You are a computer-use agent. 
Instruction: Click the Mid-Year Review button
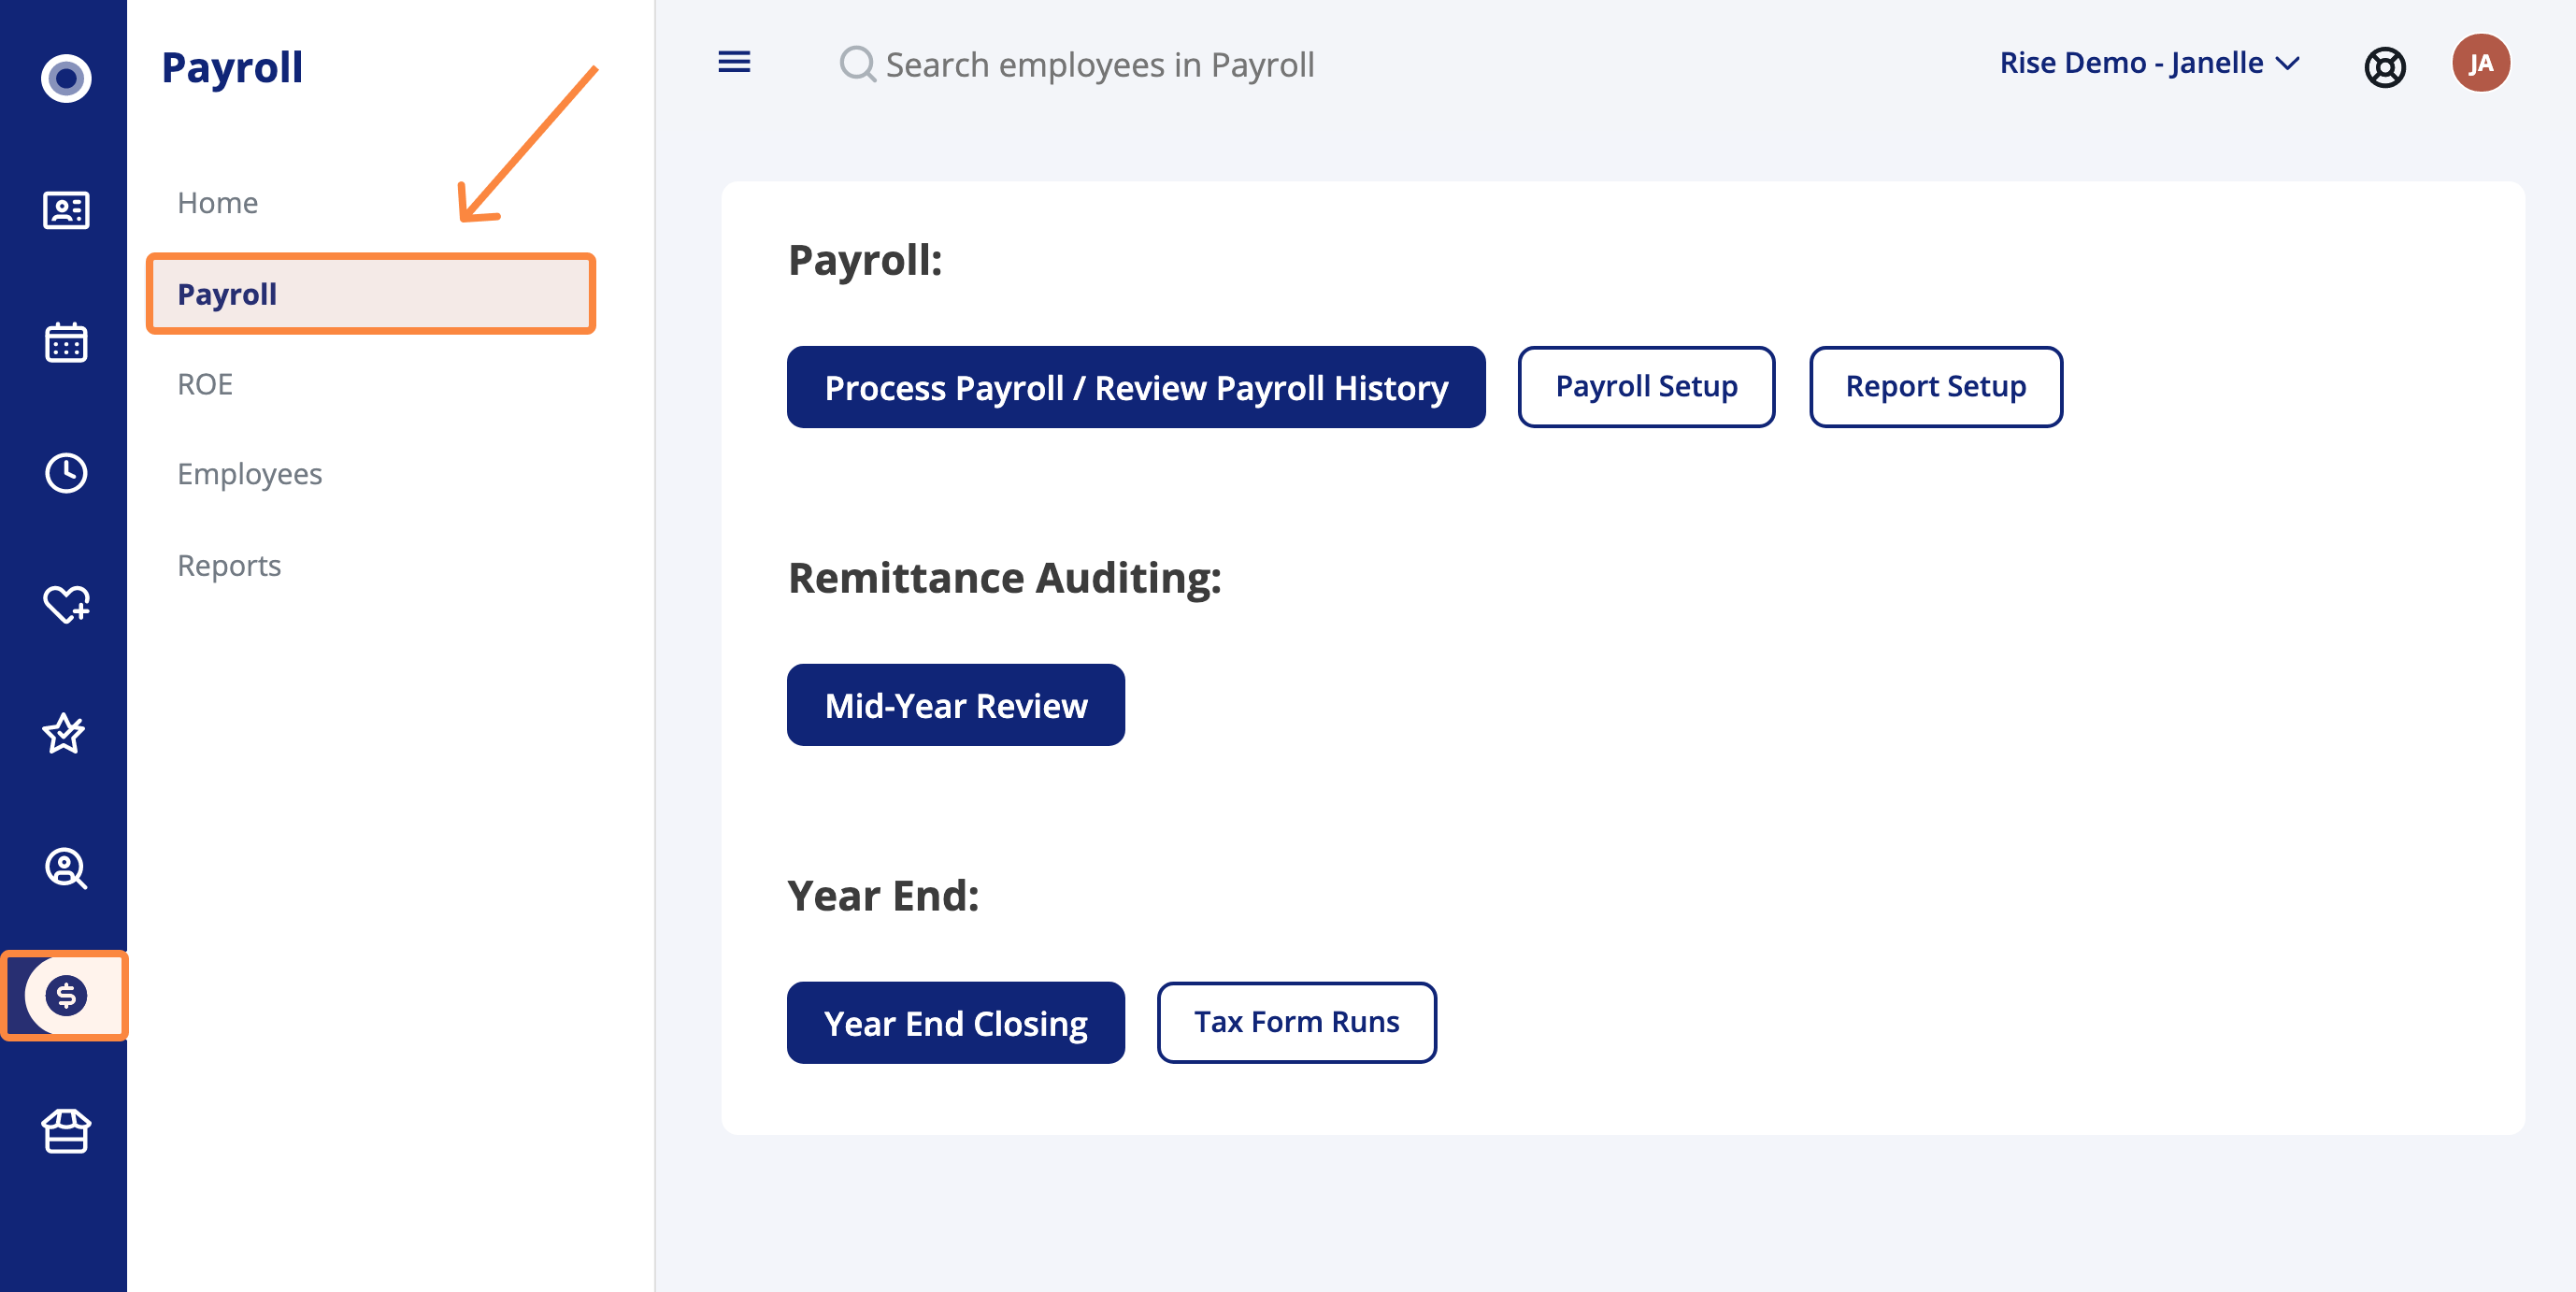coord(955,705)
